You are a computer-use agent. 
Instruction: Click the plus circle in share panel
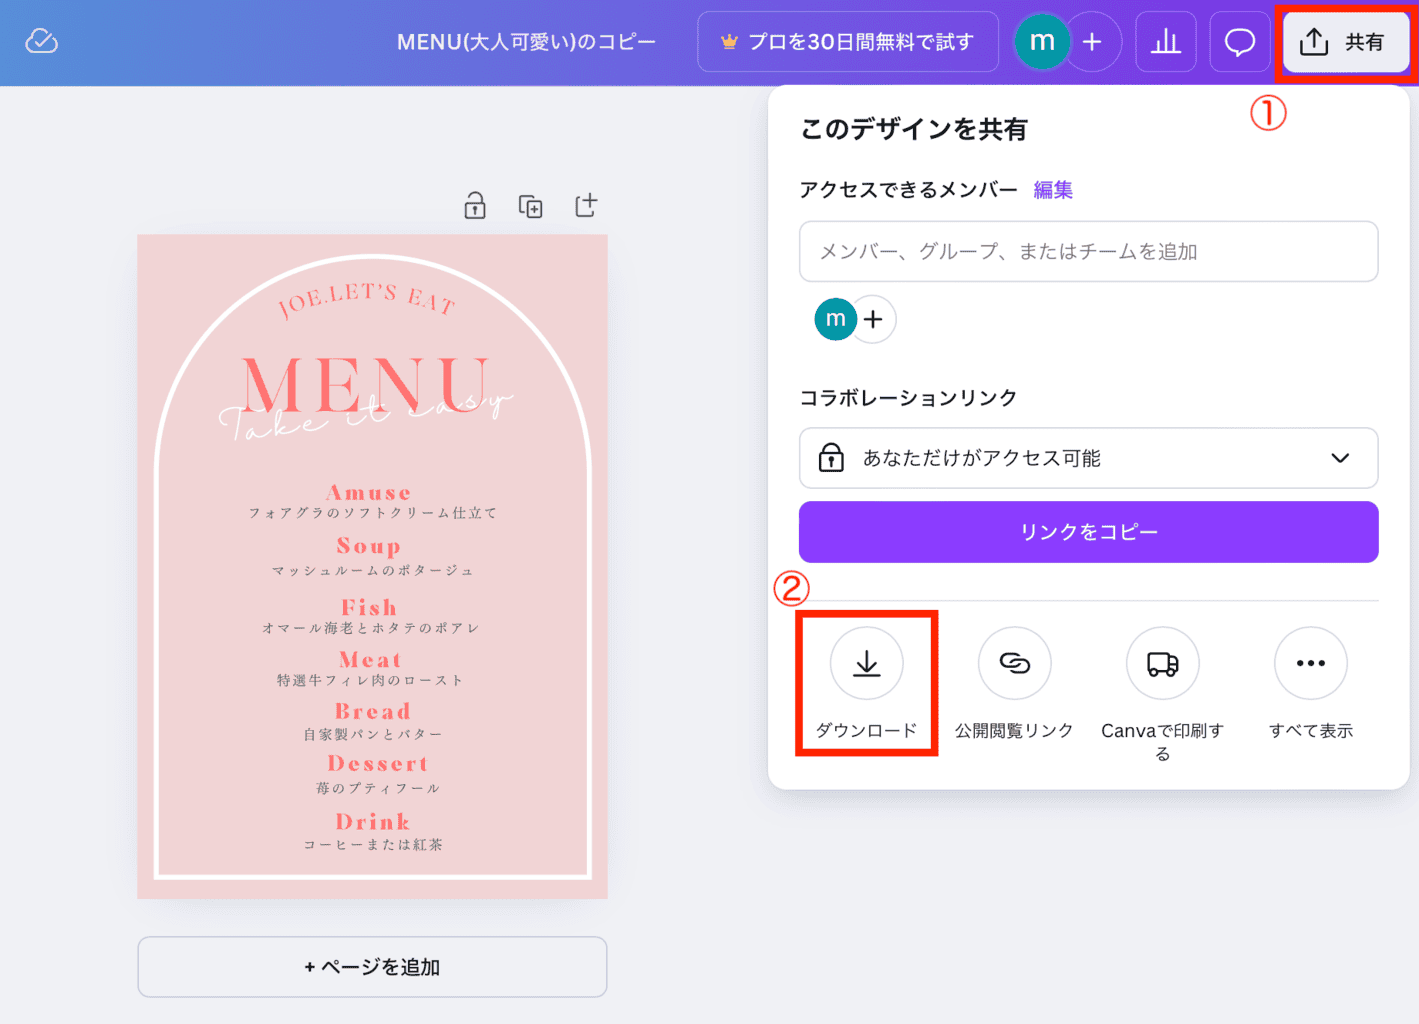coord(874,320)
